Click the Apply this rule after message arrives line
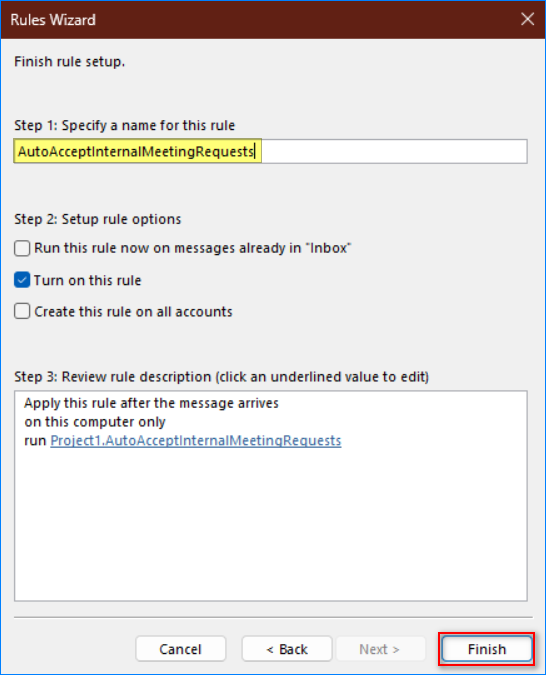546x675 pixels. 152,403
